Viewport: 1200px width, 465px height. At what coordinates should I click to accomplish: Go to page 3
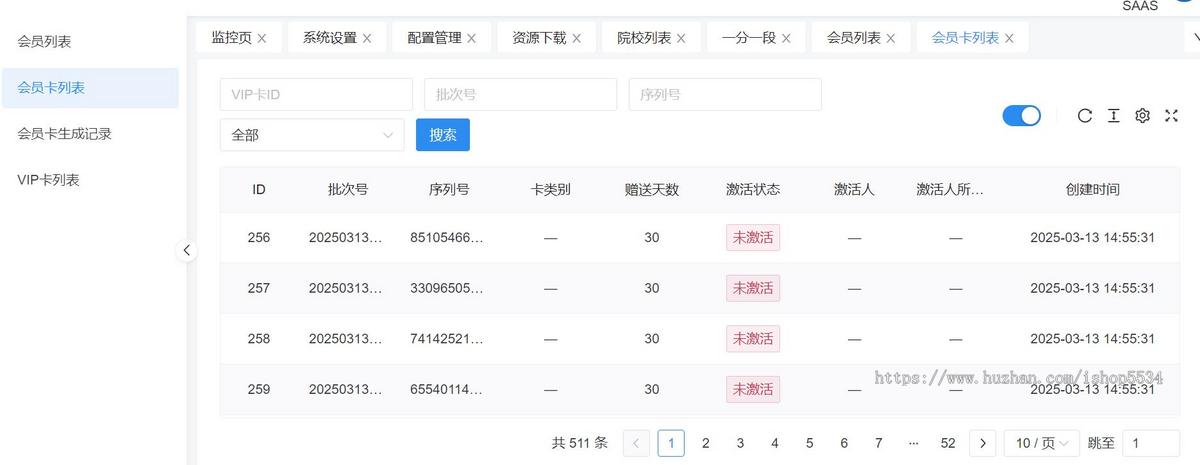click(740, 443)
